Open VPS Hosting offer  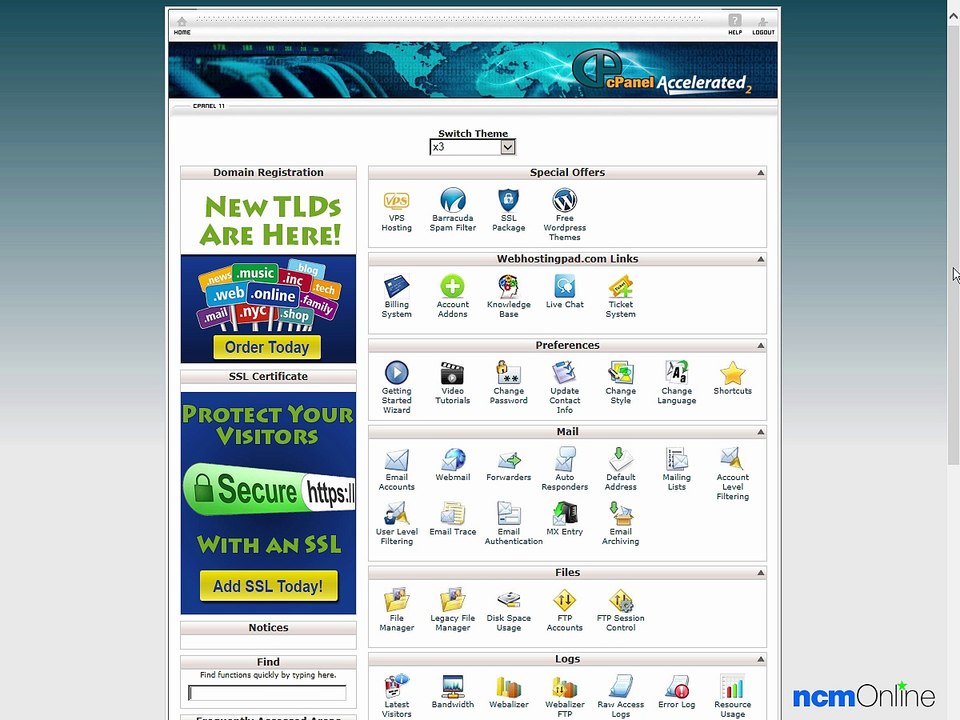click(396, 211)
